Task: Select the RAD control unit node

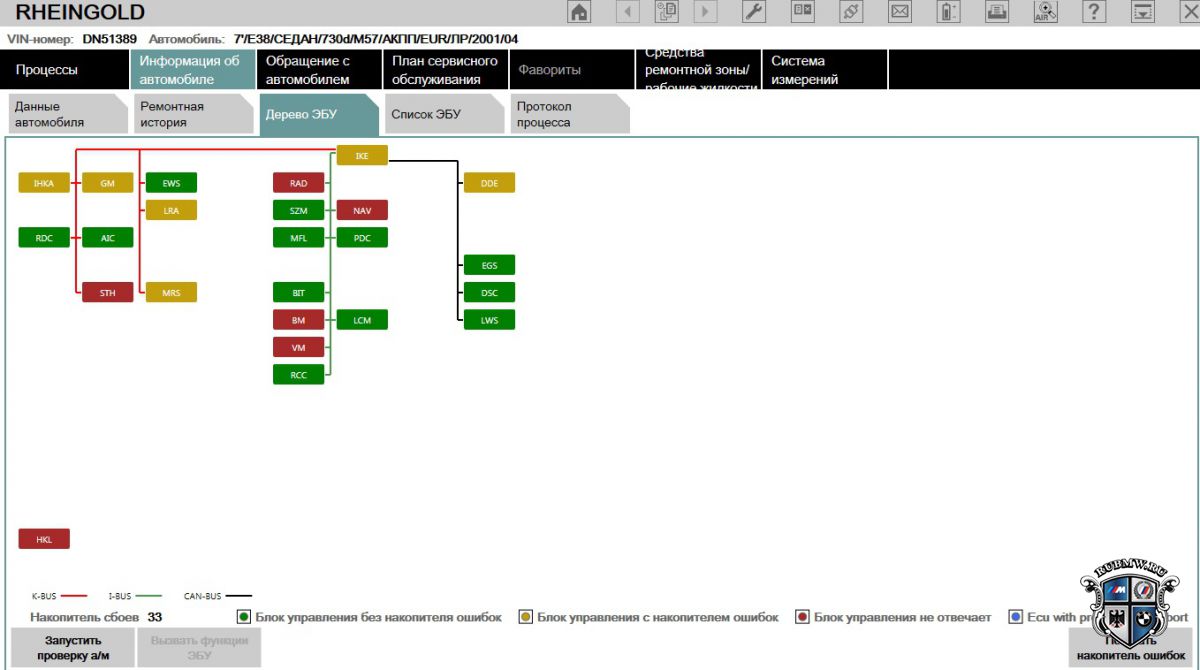Action: [x=299, y=183]
